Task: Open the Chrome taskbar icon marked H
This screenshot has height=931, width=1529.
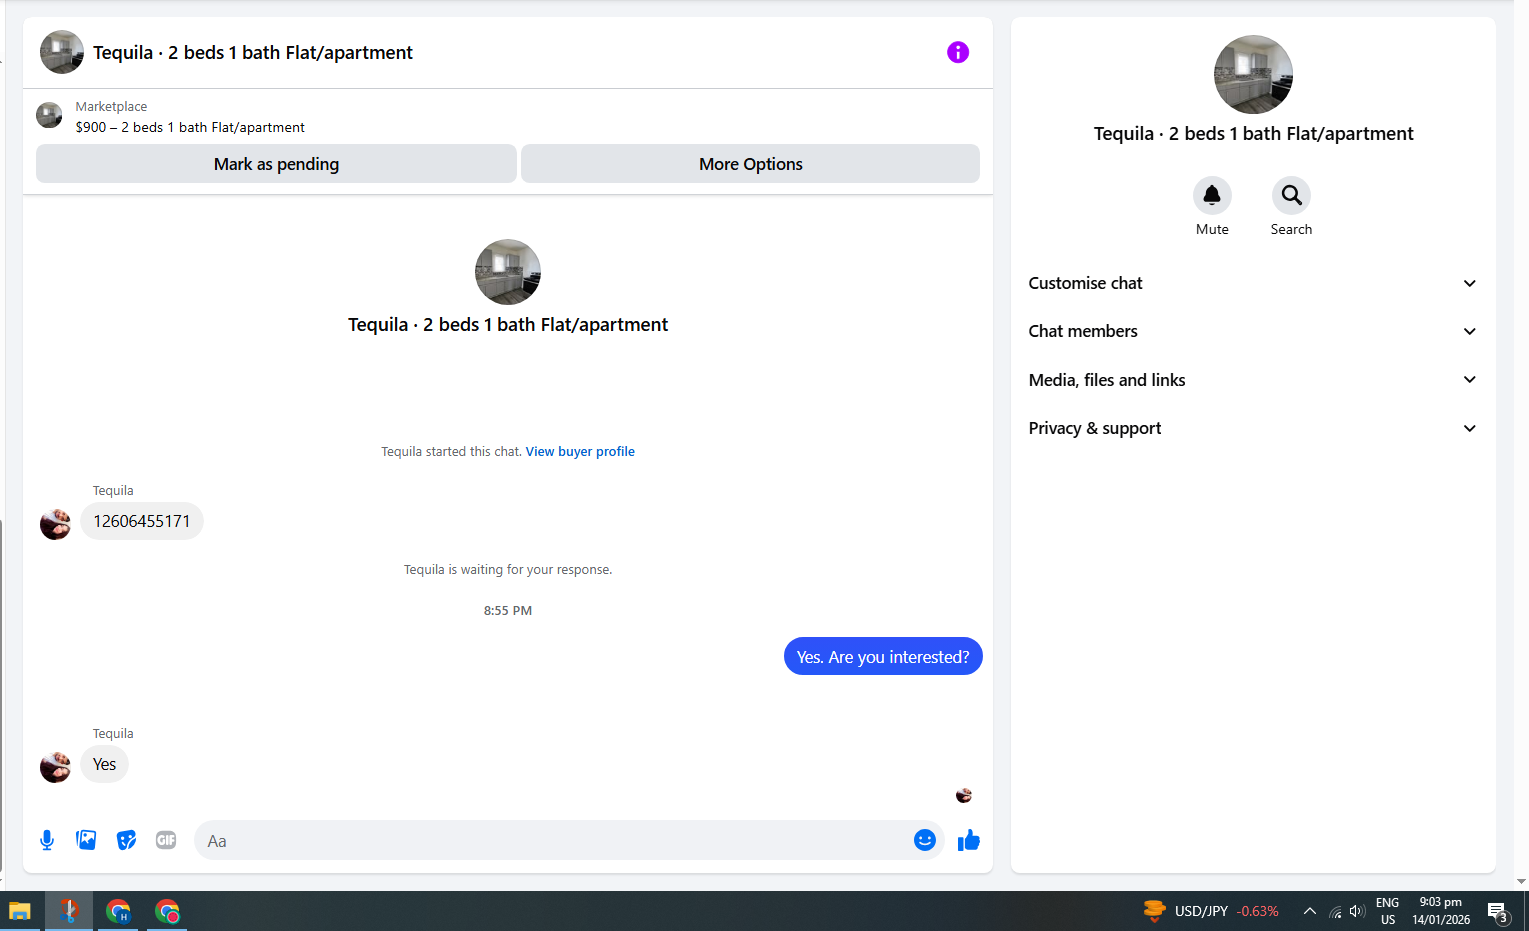Action: 118,911
